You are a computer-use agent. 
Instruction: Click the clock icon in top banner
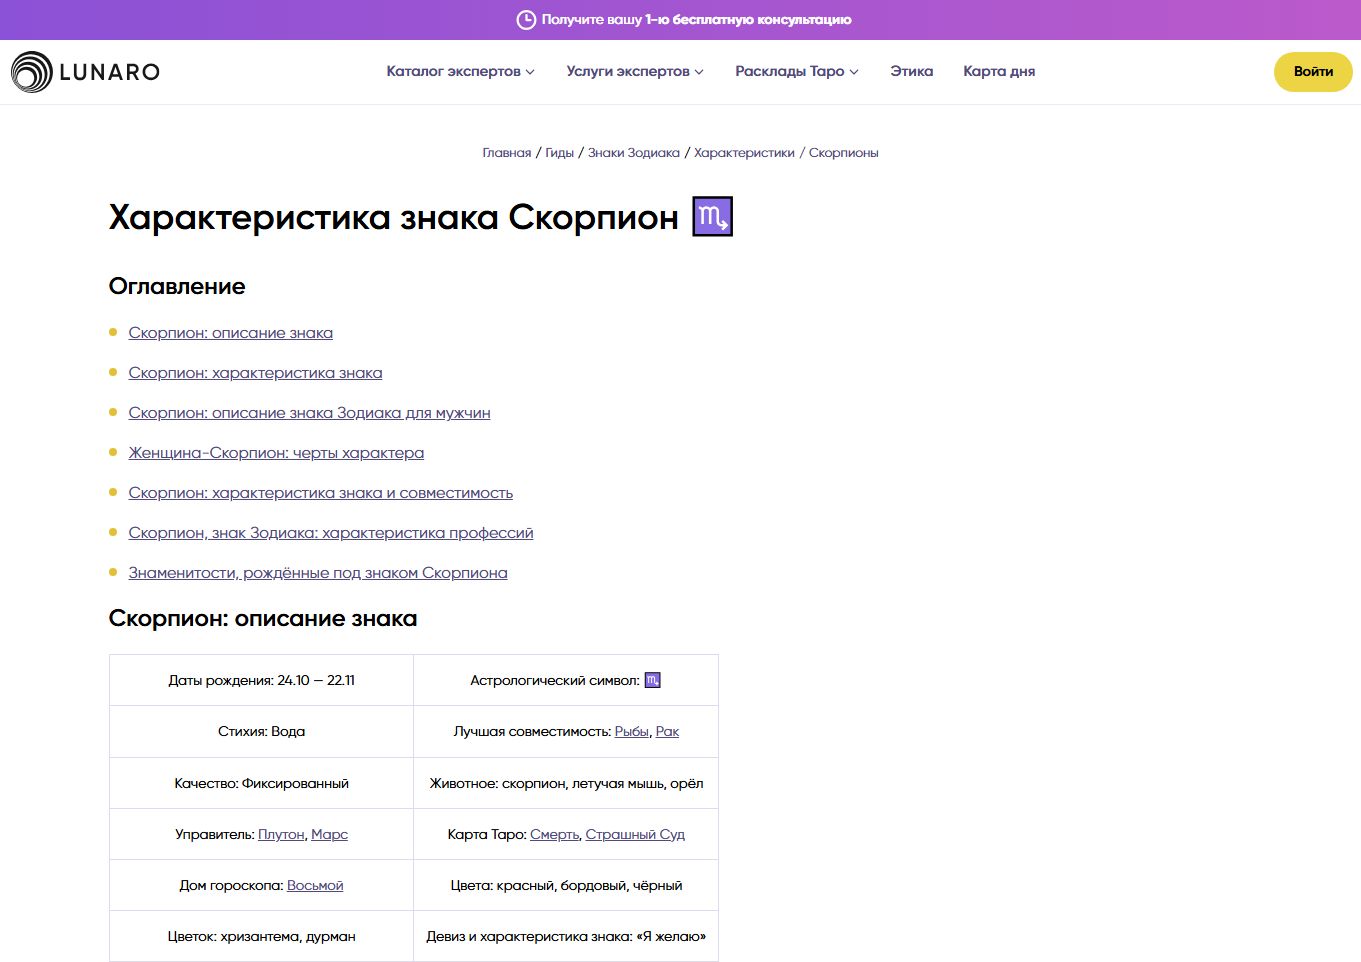[x=526, y=20]
